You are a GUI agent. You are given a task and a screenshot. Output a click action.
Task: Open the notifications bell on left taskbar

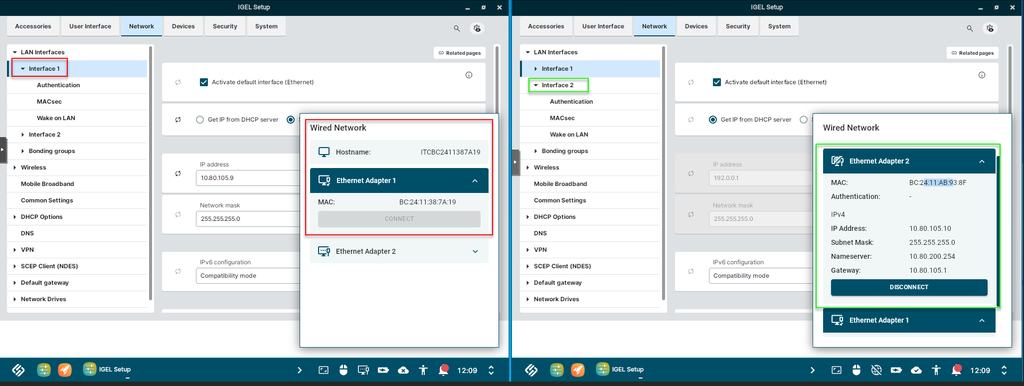(x=444, y=370)
